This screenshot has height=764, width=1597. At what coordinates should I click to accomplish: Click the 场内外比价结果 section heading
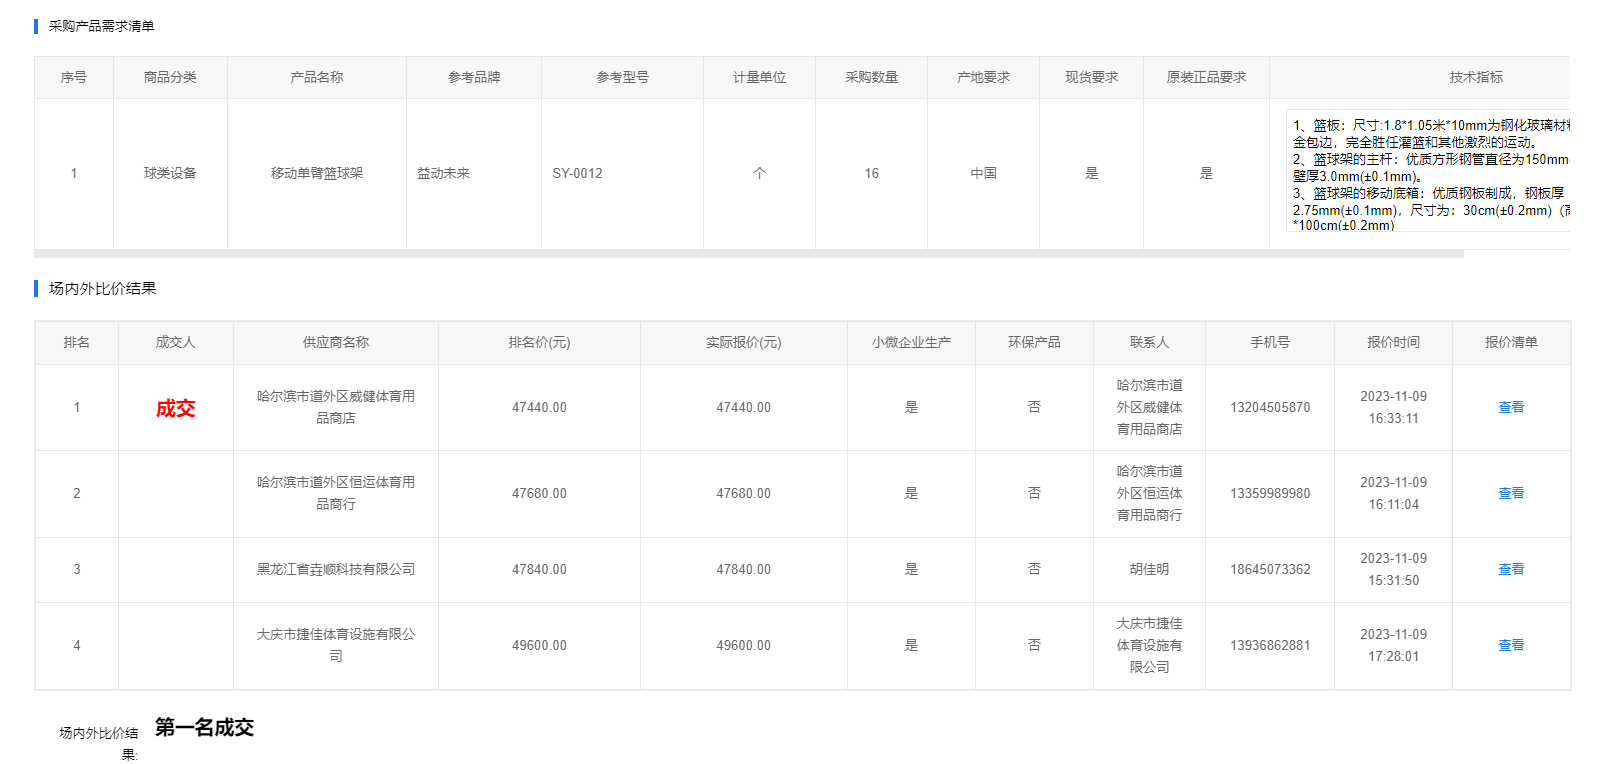pos(102,288)
